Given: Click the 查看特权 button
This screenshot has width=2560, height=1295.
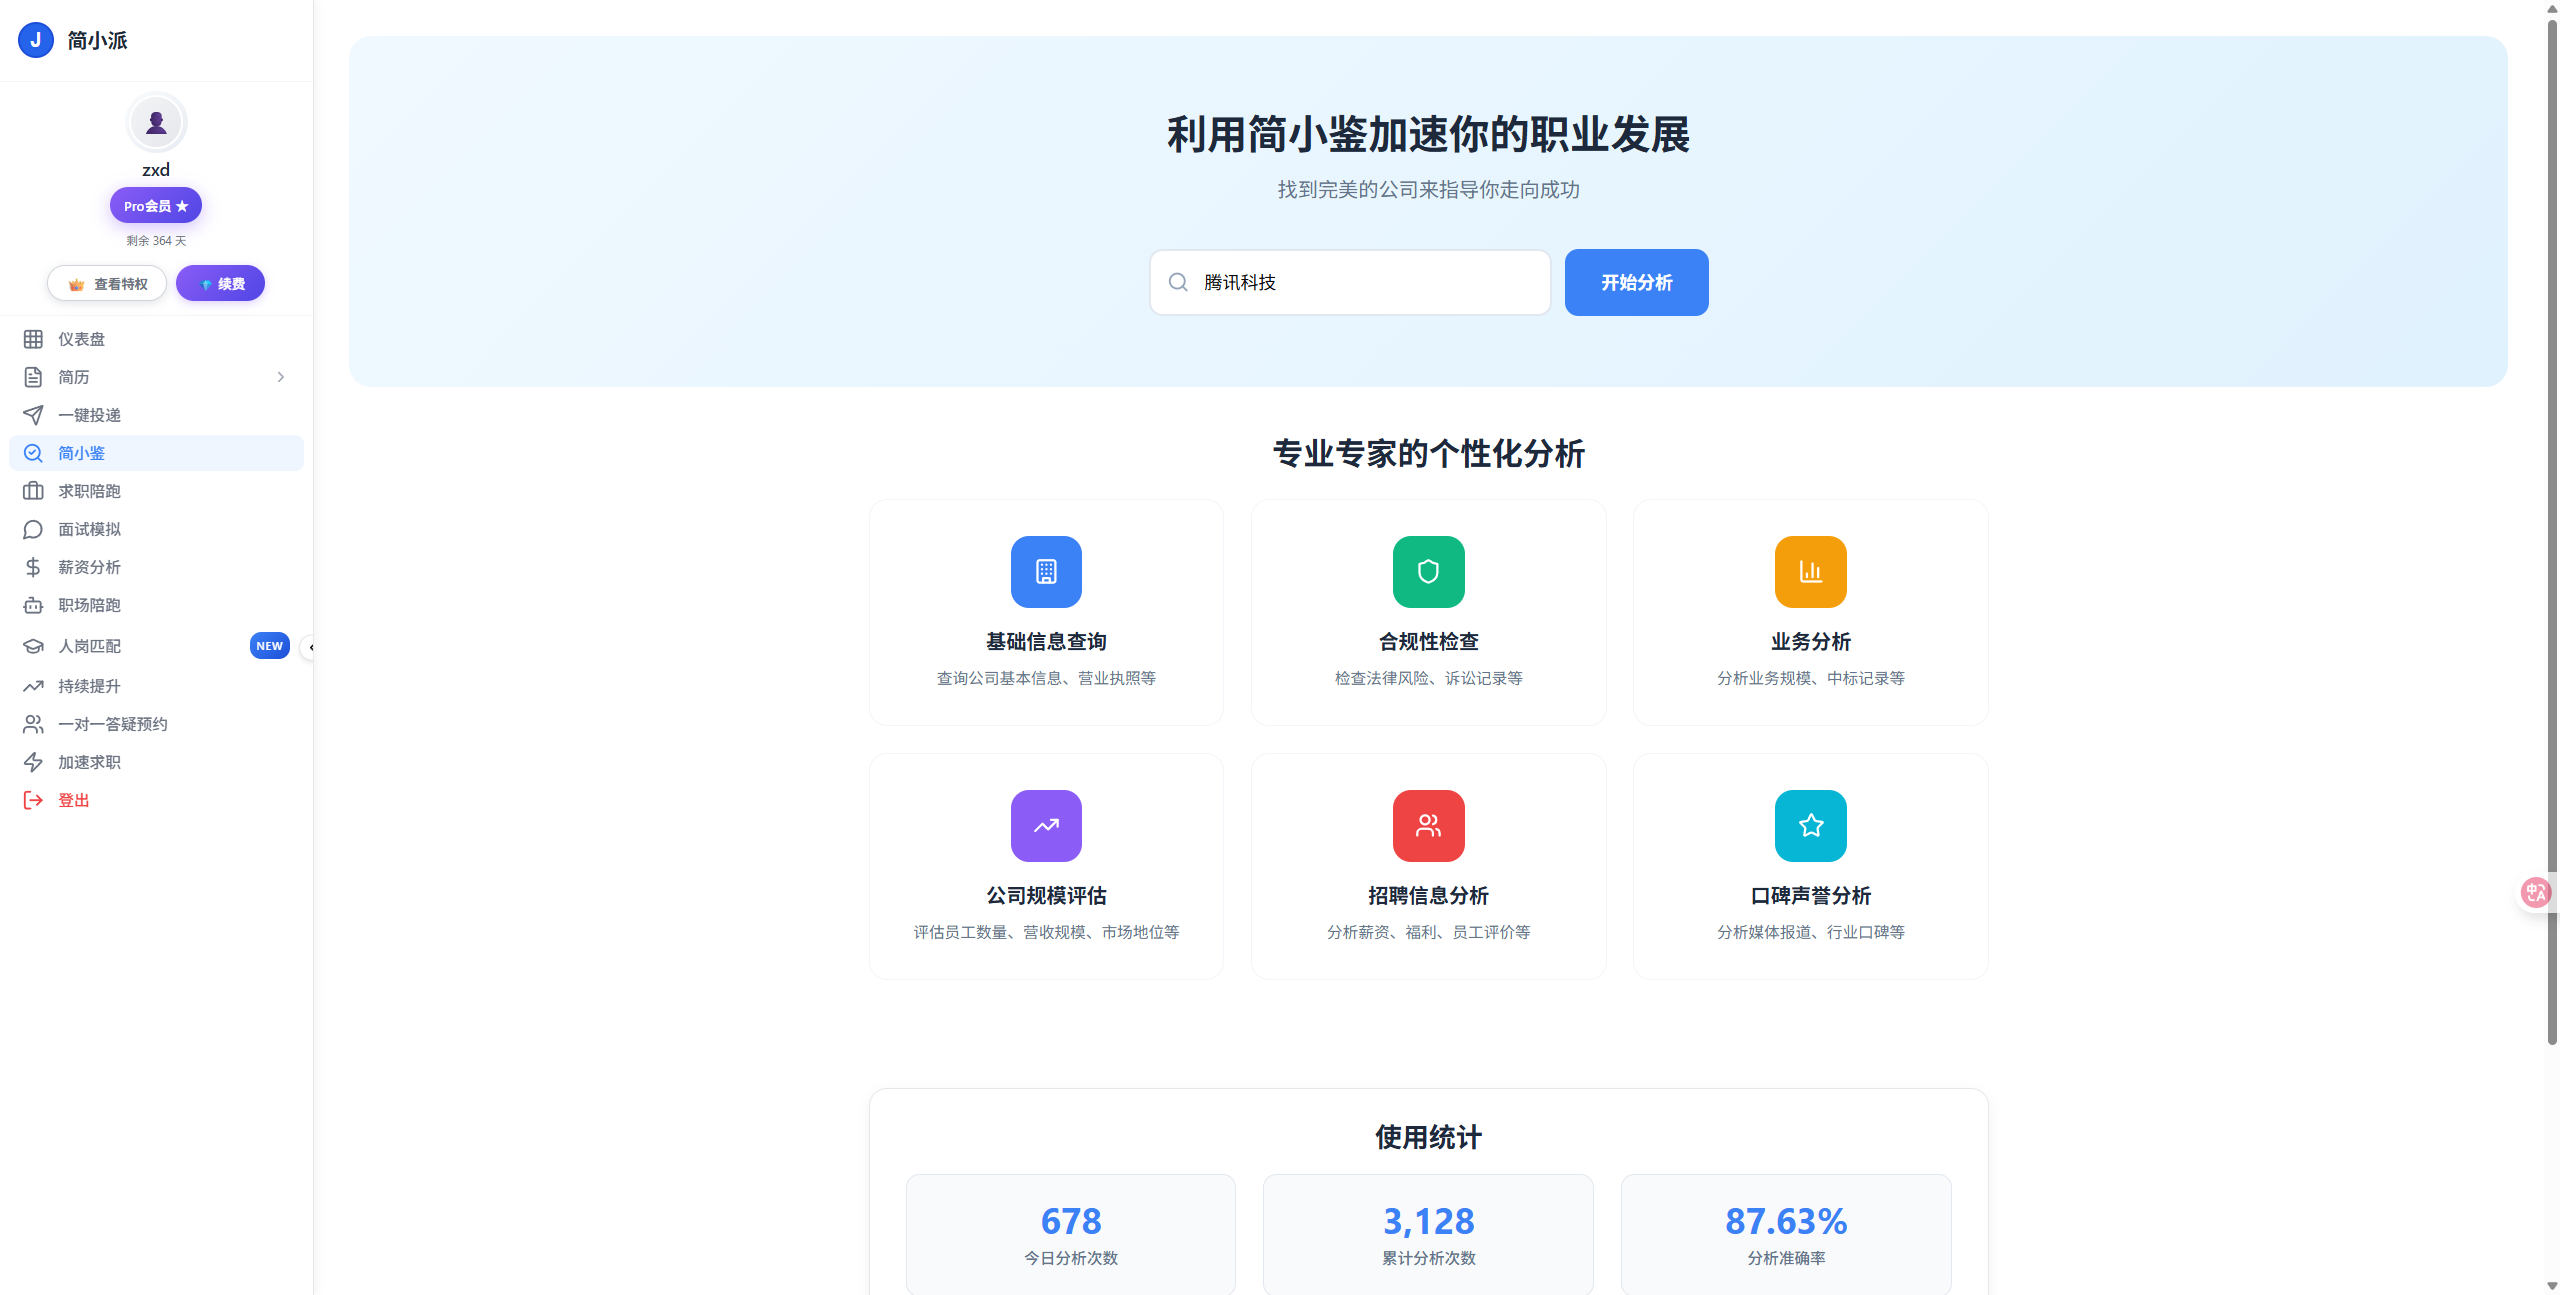Looking at the screenshot, I should 107,284.
